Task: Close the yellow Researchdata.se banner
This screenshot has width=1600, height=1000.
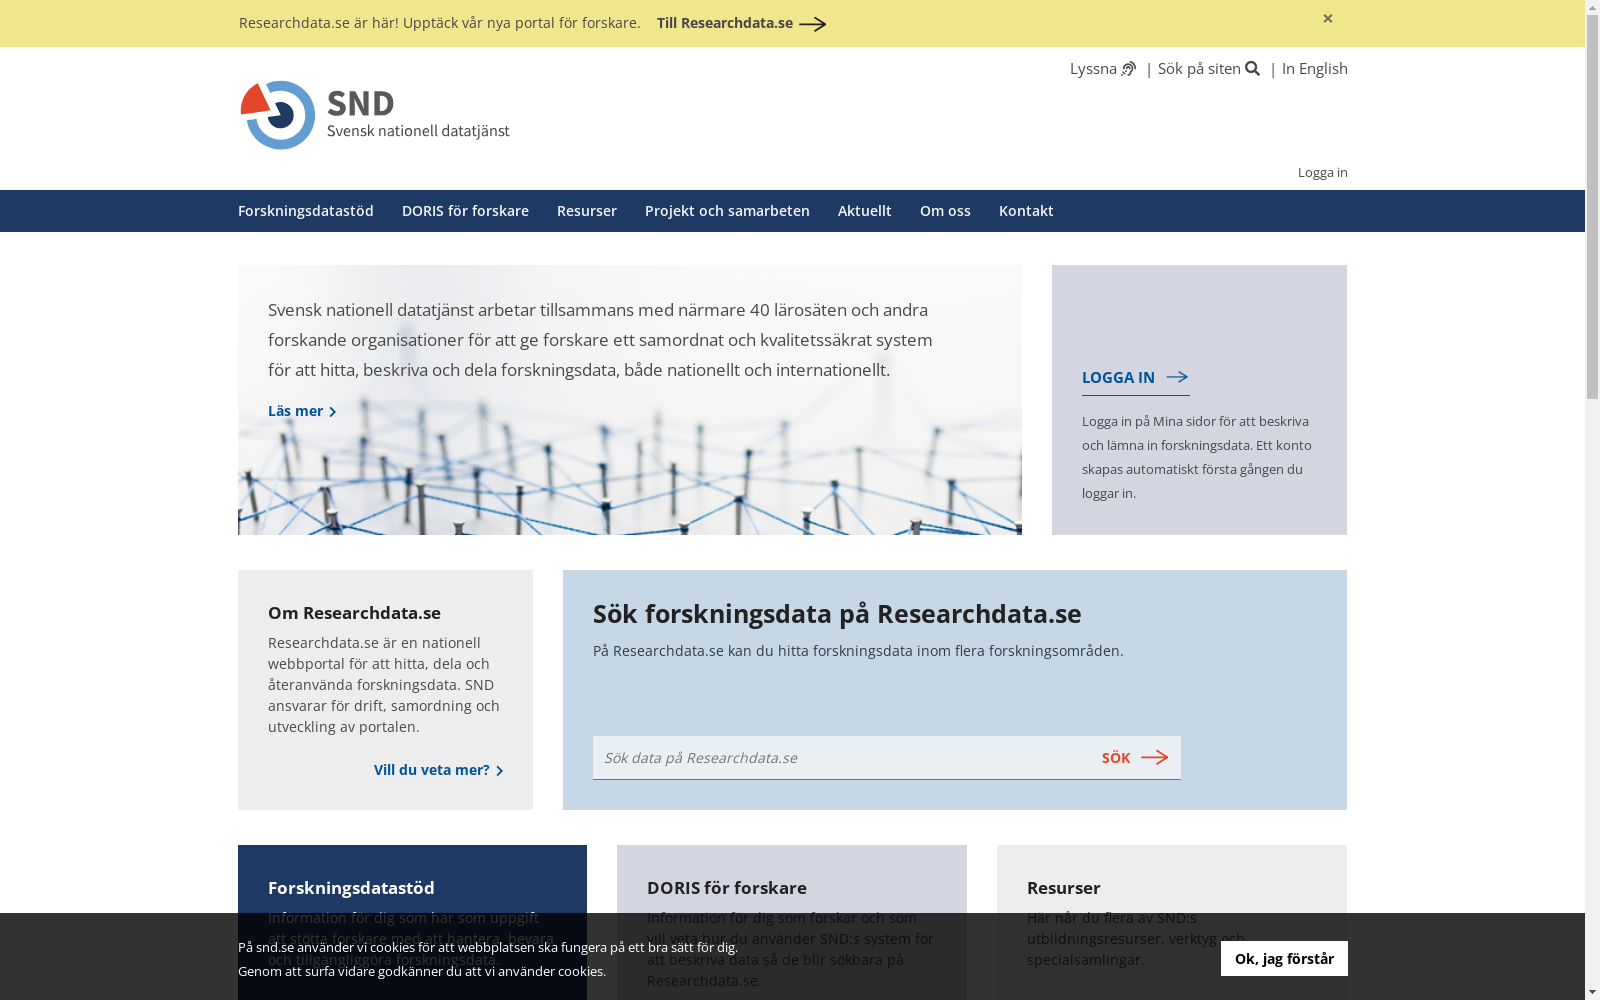Action: [1327, 19]
